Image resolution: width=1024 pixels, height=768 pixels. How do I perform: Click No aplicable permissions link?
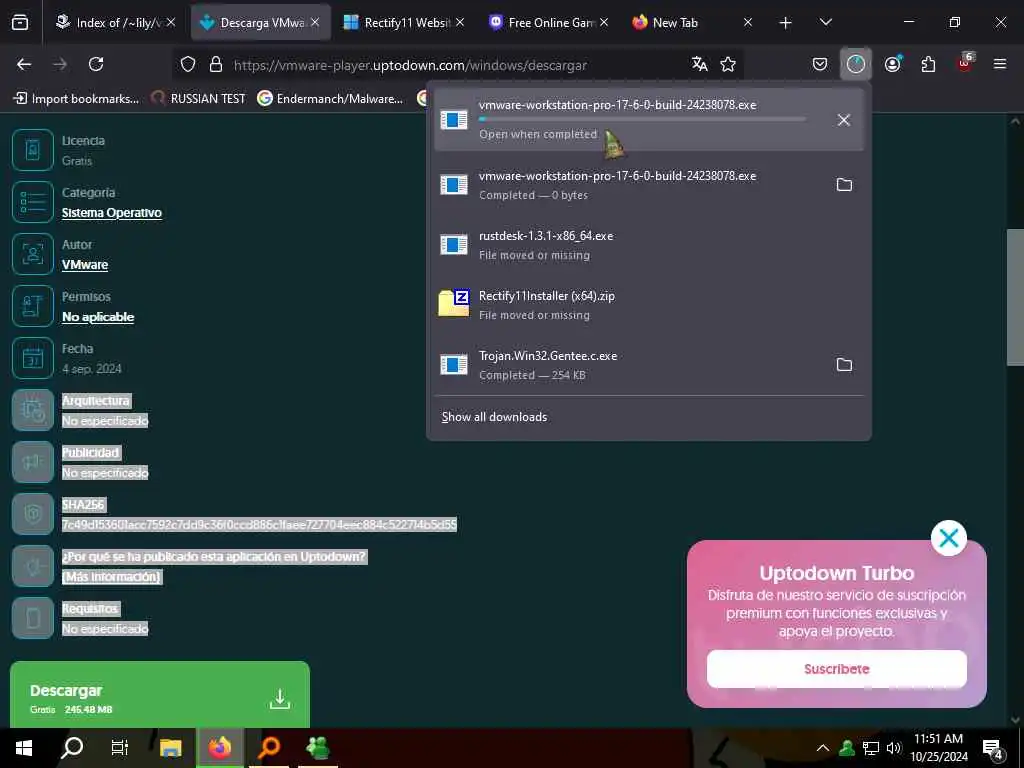[x=98, y=317]
